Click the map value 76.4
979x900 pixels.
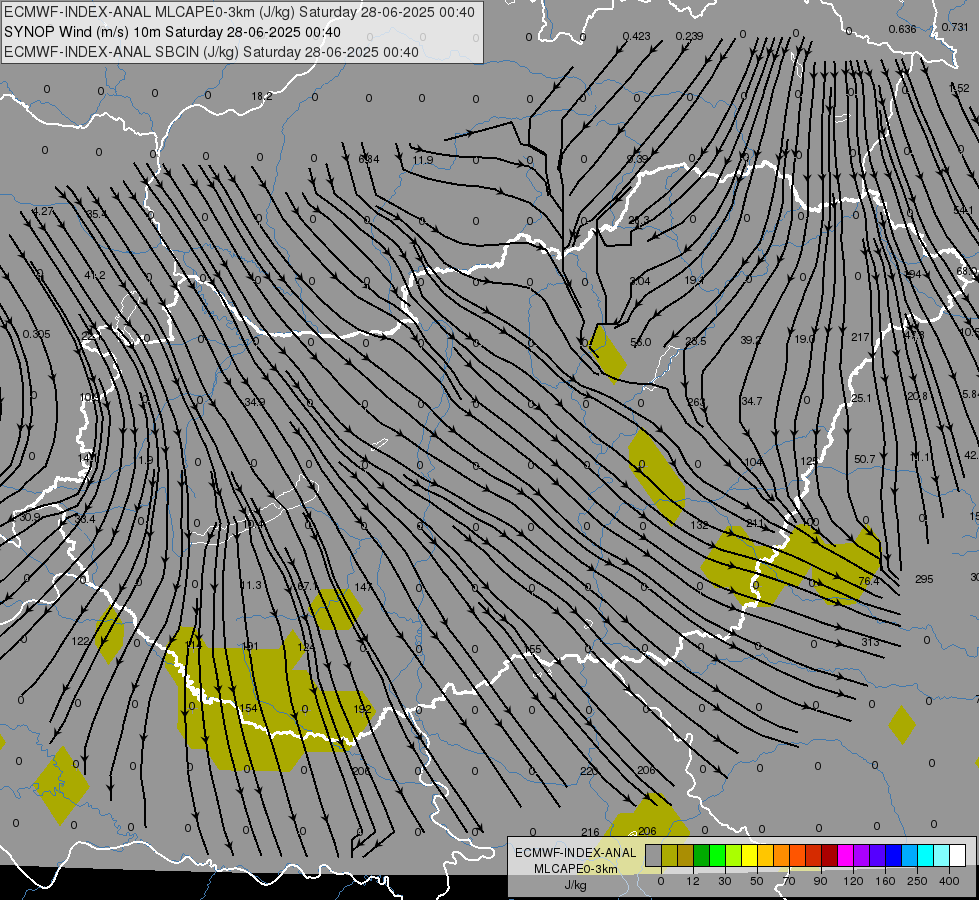click(x=868, y=581)
